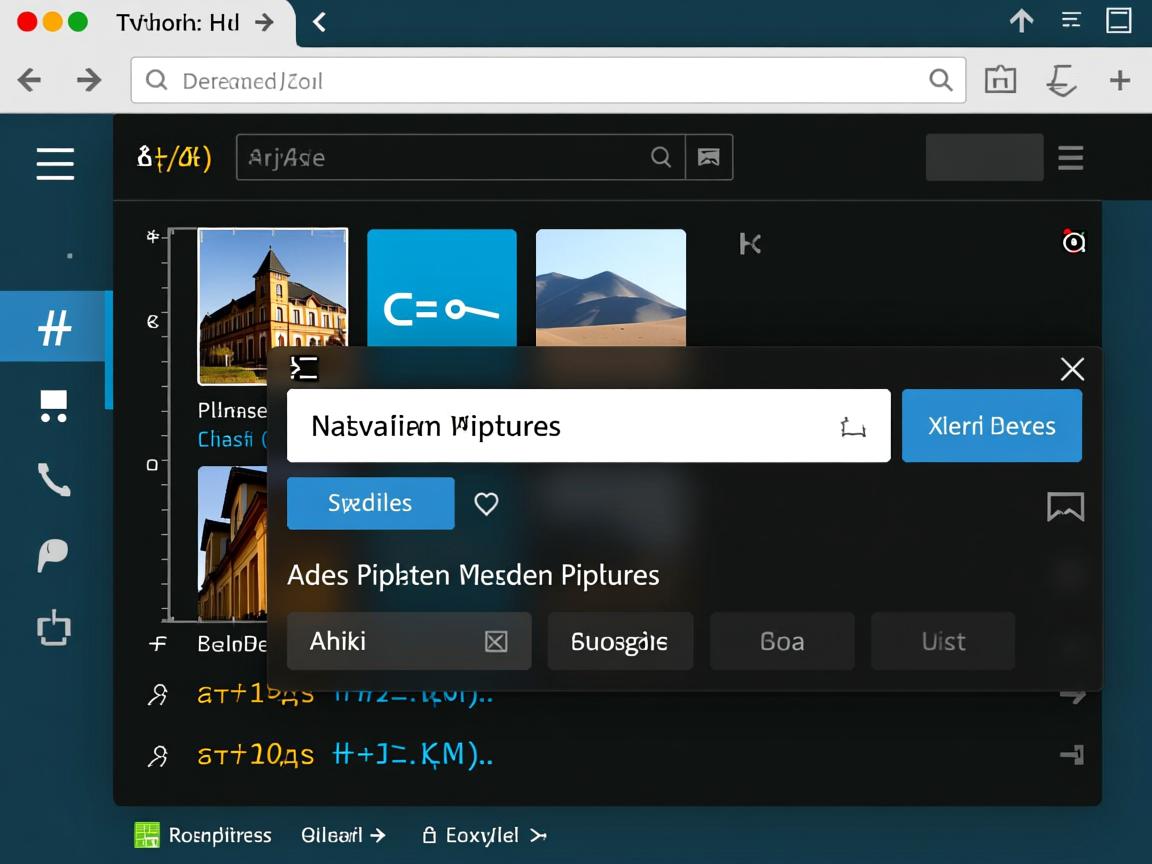Open the phone calls sidebar icon

pyautogui.click(x=53, y=479)
